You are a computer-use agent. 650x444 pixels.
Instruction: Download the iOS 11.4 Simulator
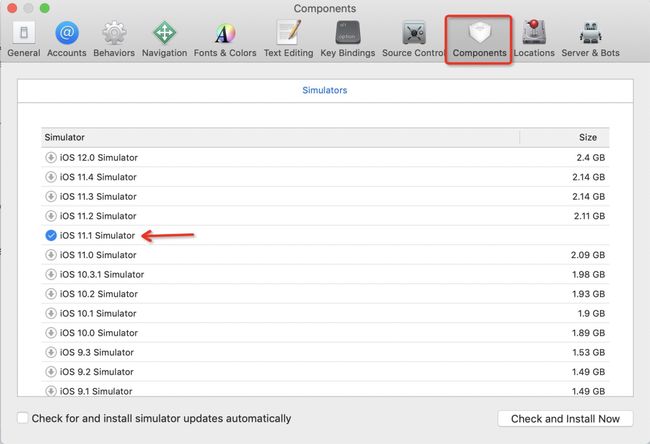(51, 177)
